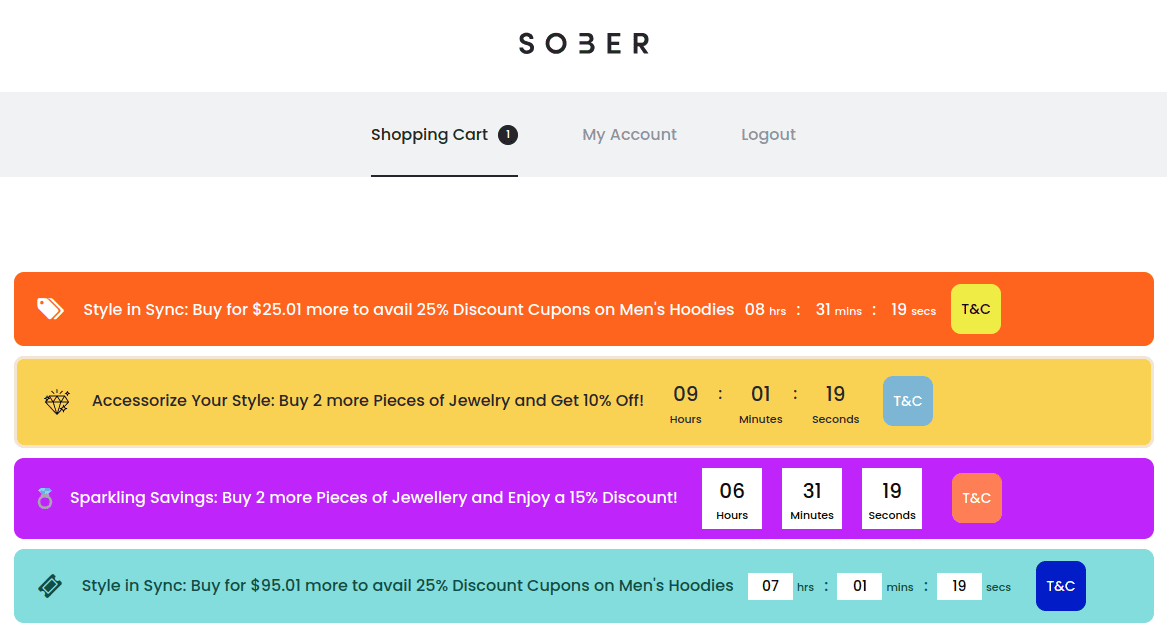Viewport: 1167px width, 638px height.
Task: Click the SOBER logo
Action: (583, 44)
